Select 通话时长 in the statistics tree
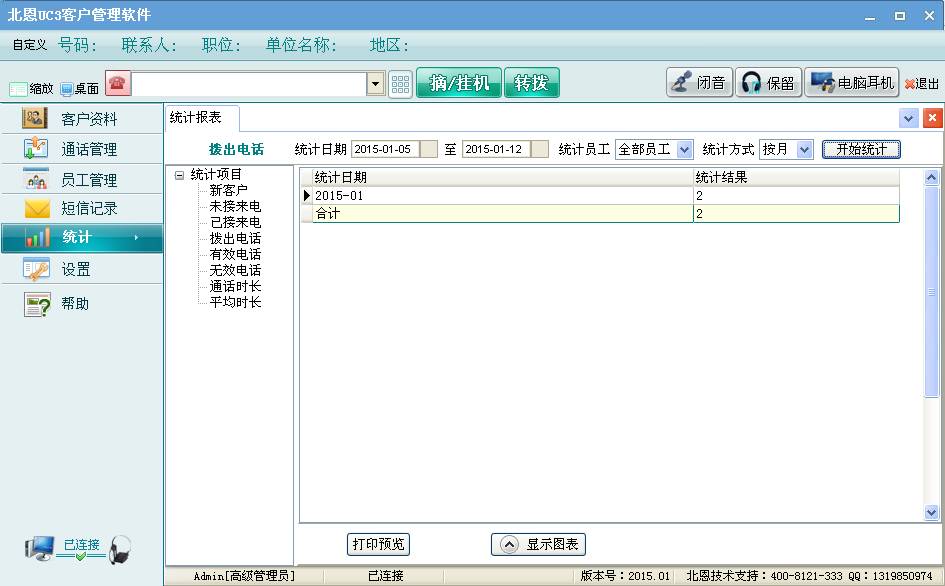This screenshot has height=586, width=945. [235, 286]
